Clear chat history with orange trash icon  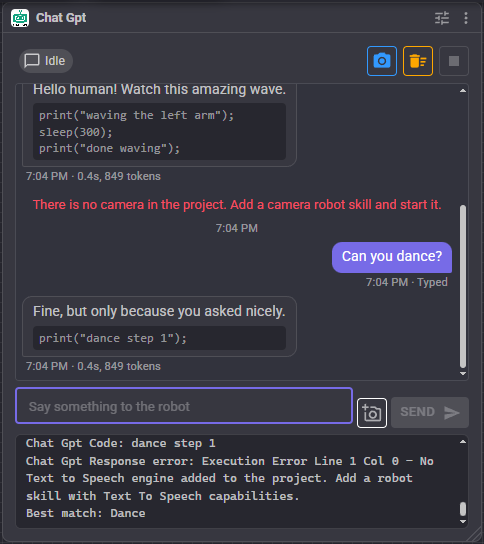[418, 61]
